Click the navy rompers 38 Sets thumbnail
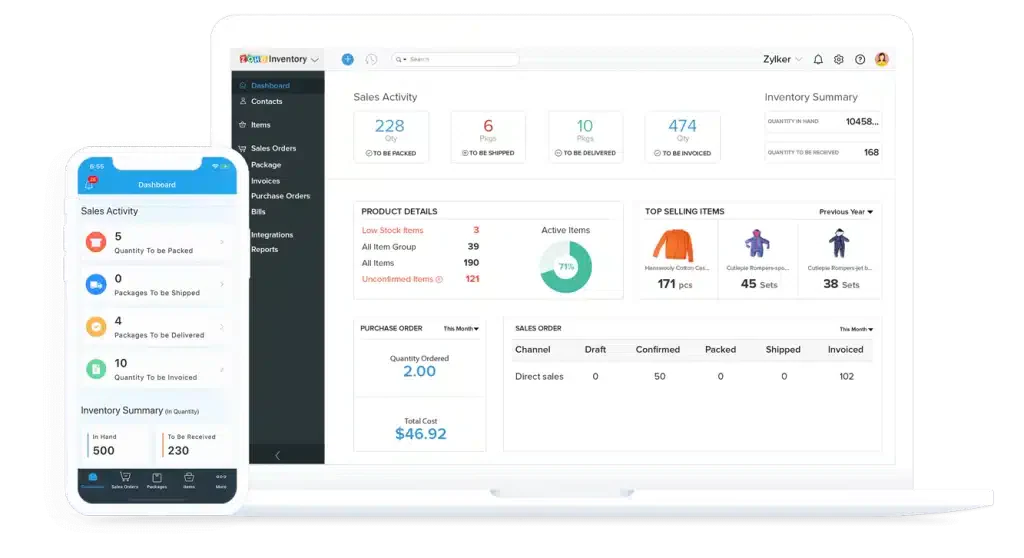The width and height of the screenshot is (1024, 558). pos(839,244)
